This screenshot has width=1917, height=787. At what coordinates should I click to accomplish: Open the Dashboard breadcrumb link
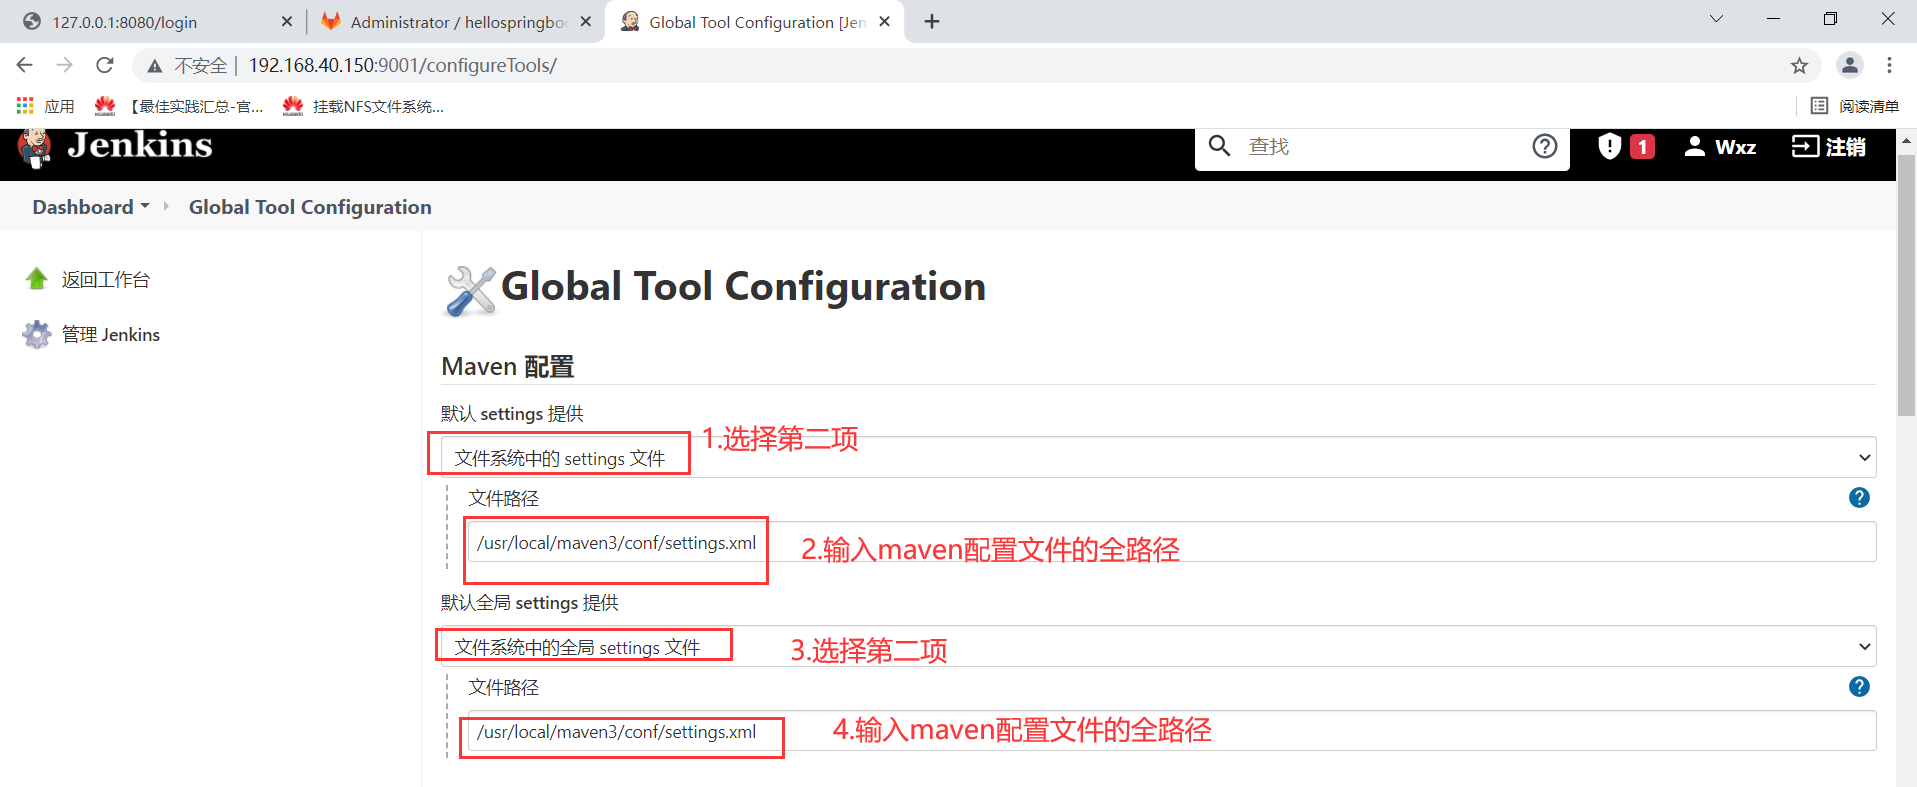[83, 207]
